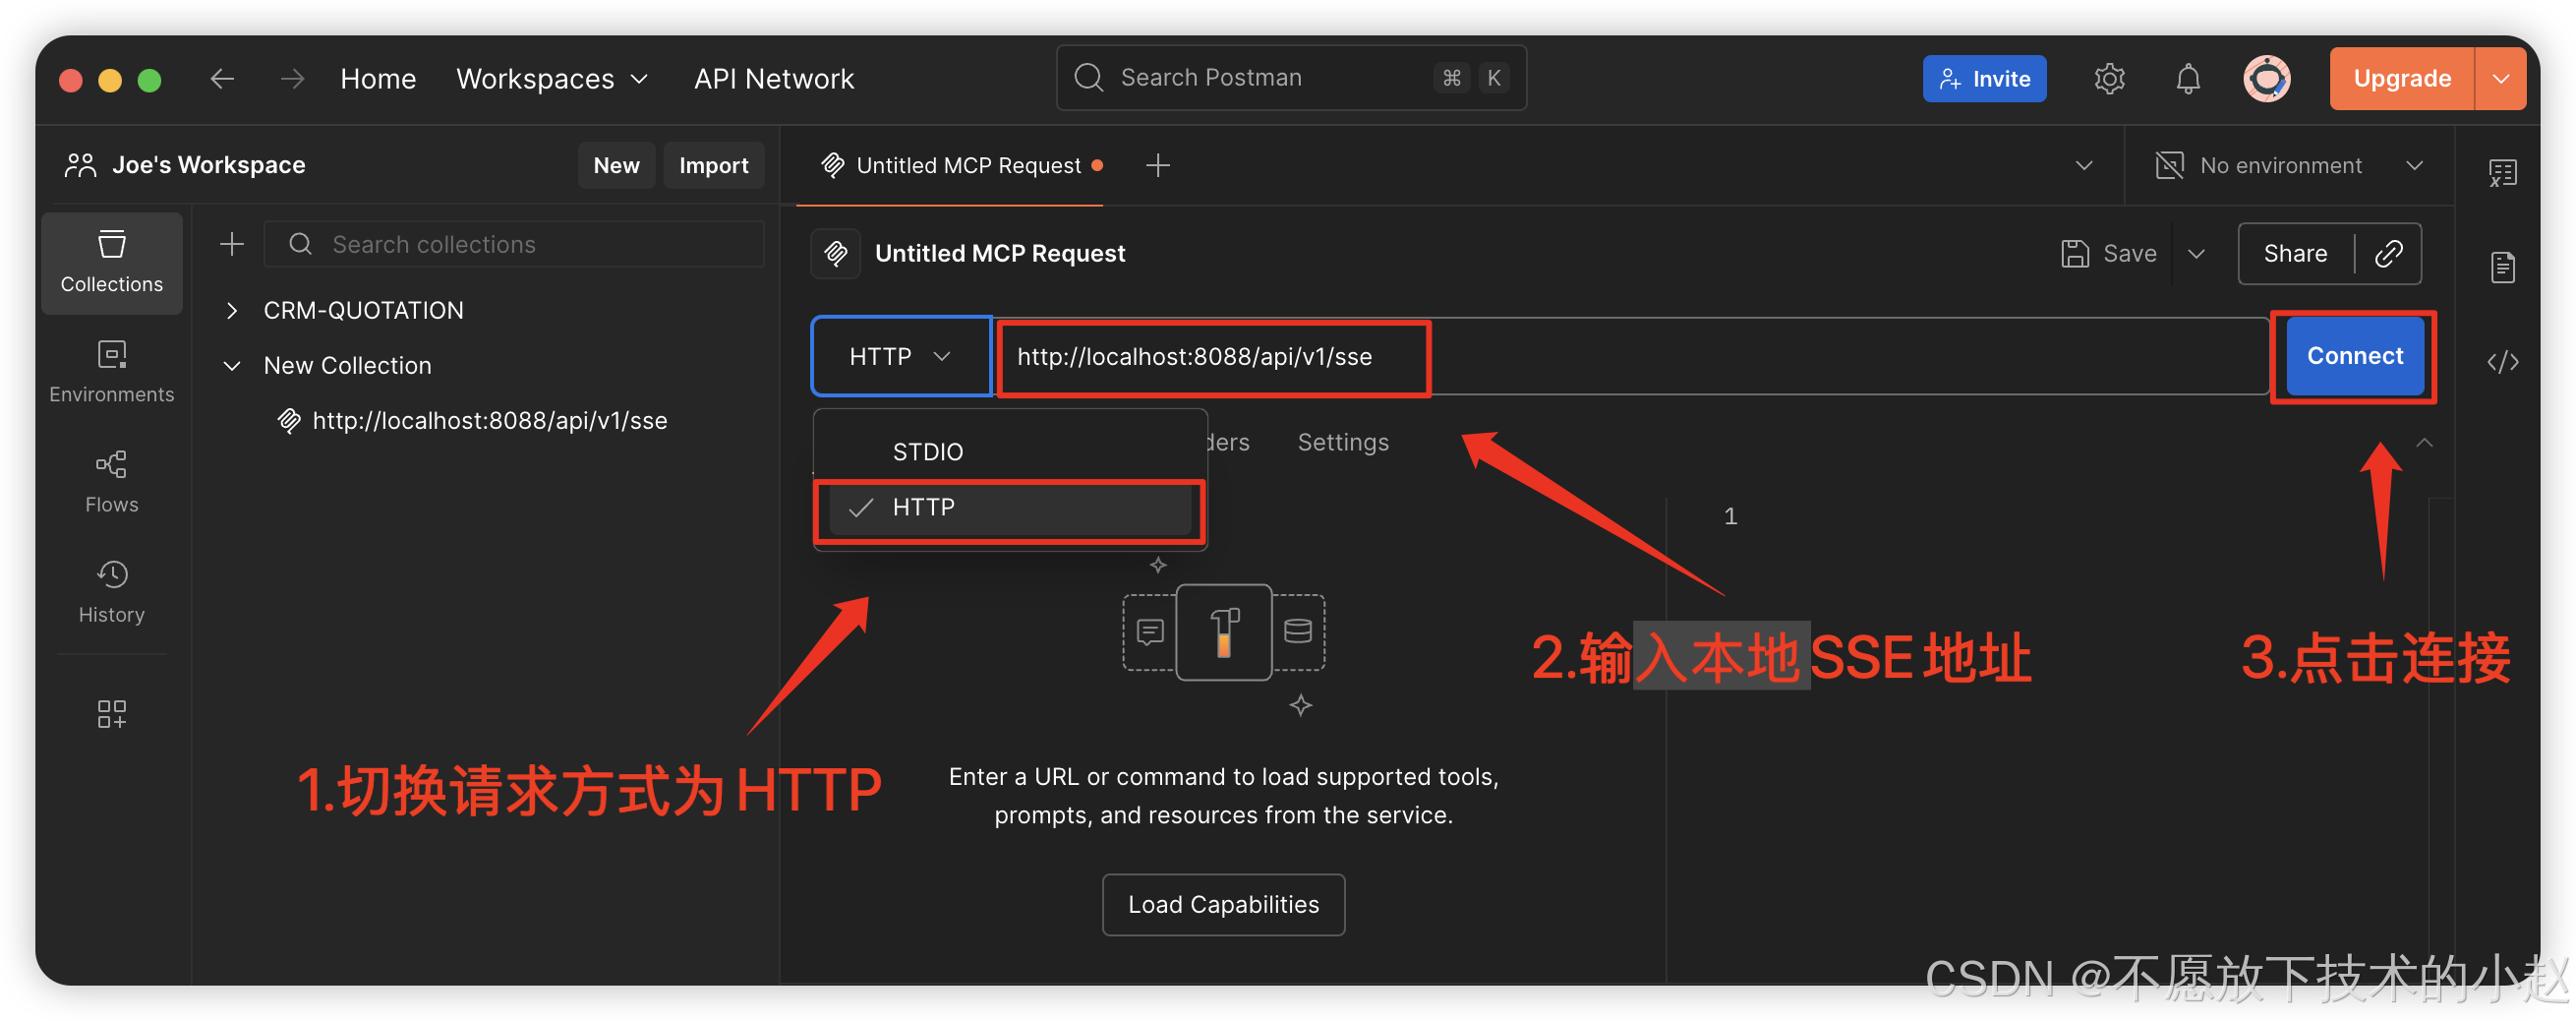Image resolution: width=2576 pixels, height=1021 pixels.
Task: Open the History sidebar panel
Action: (111, 591)
